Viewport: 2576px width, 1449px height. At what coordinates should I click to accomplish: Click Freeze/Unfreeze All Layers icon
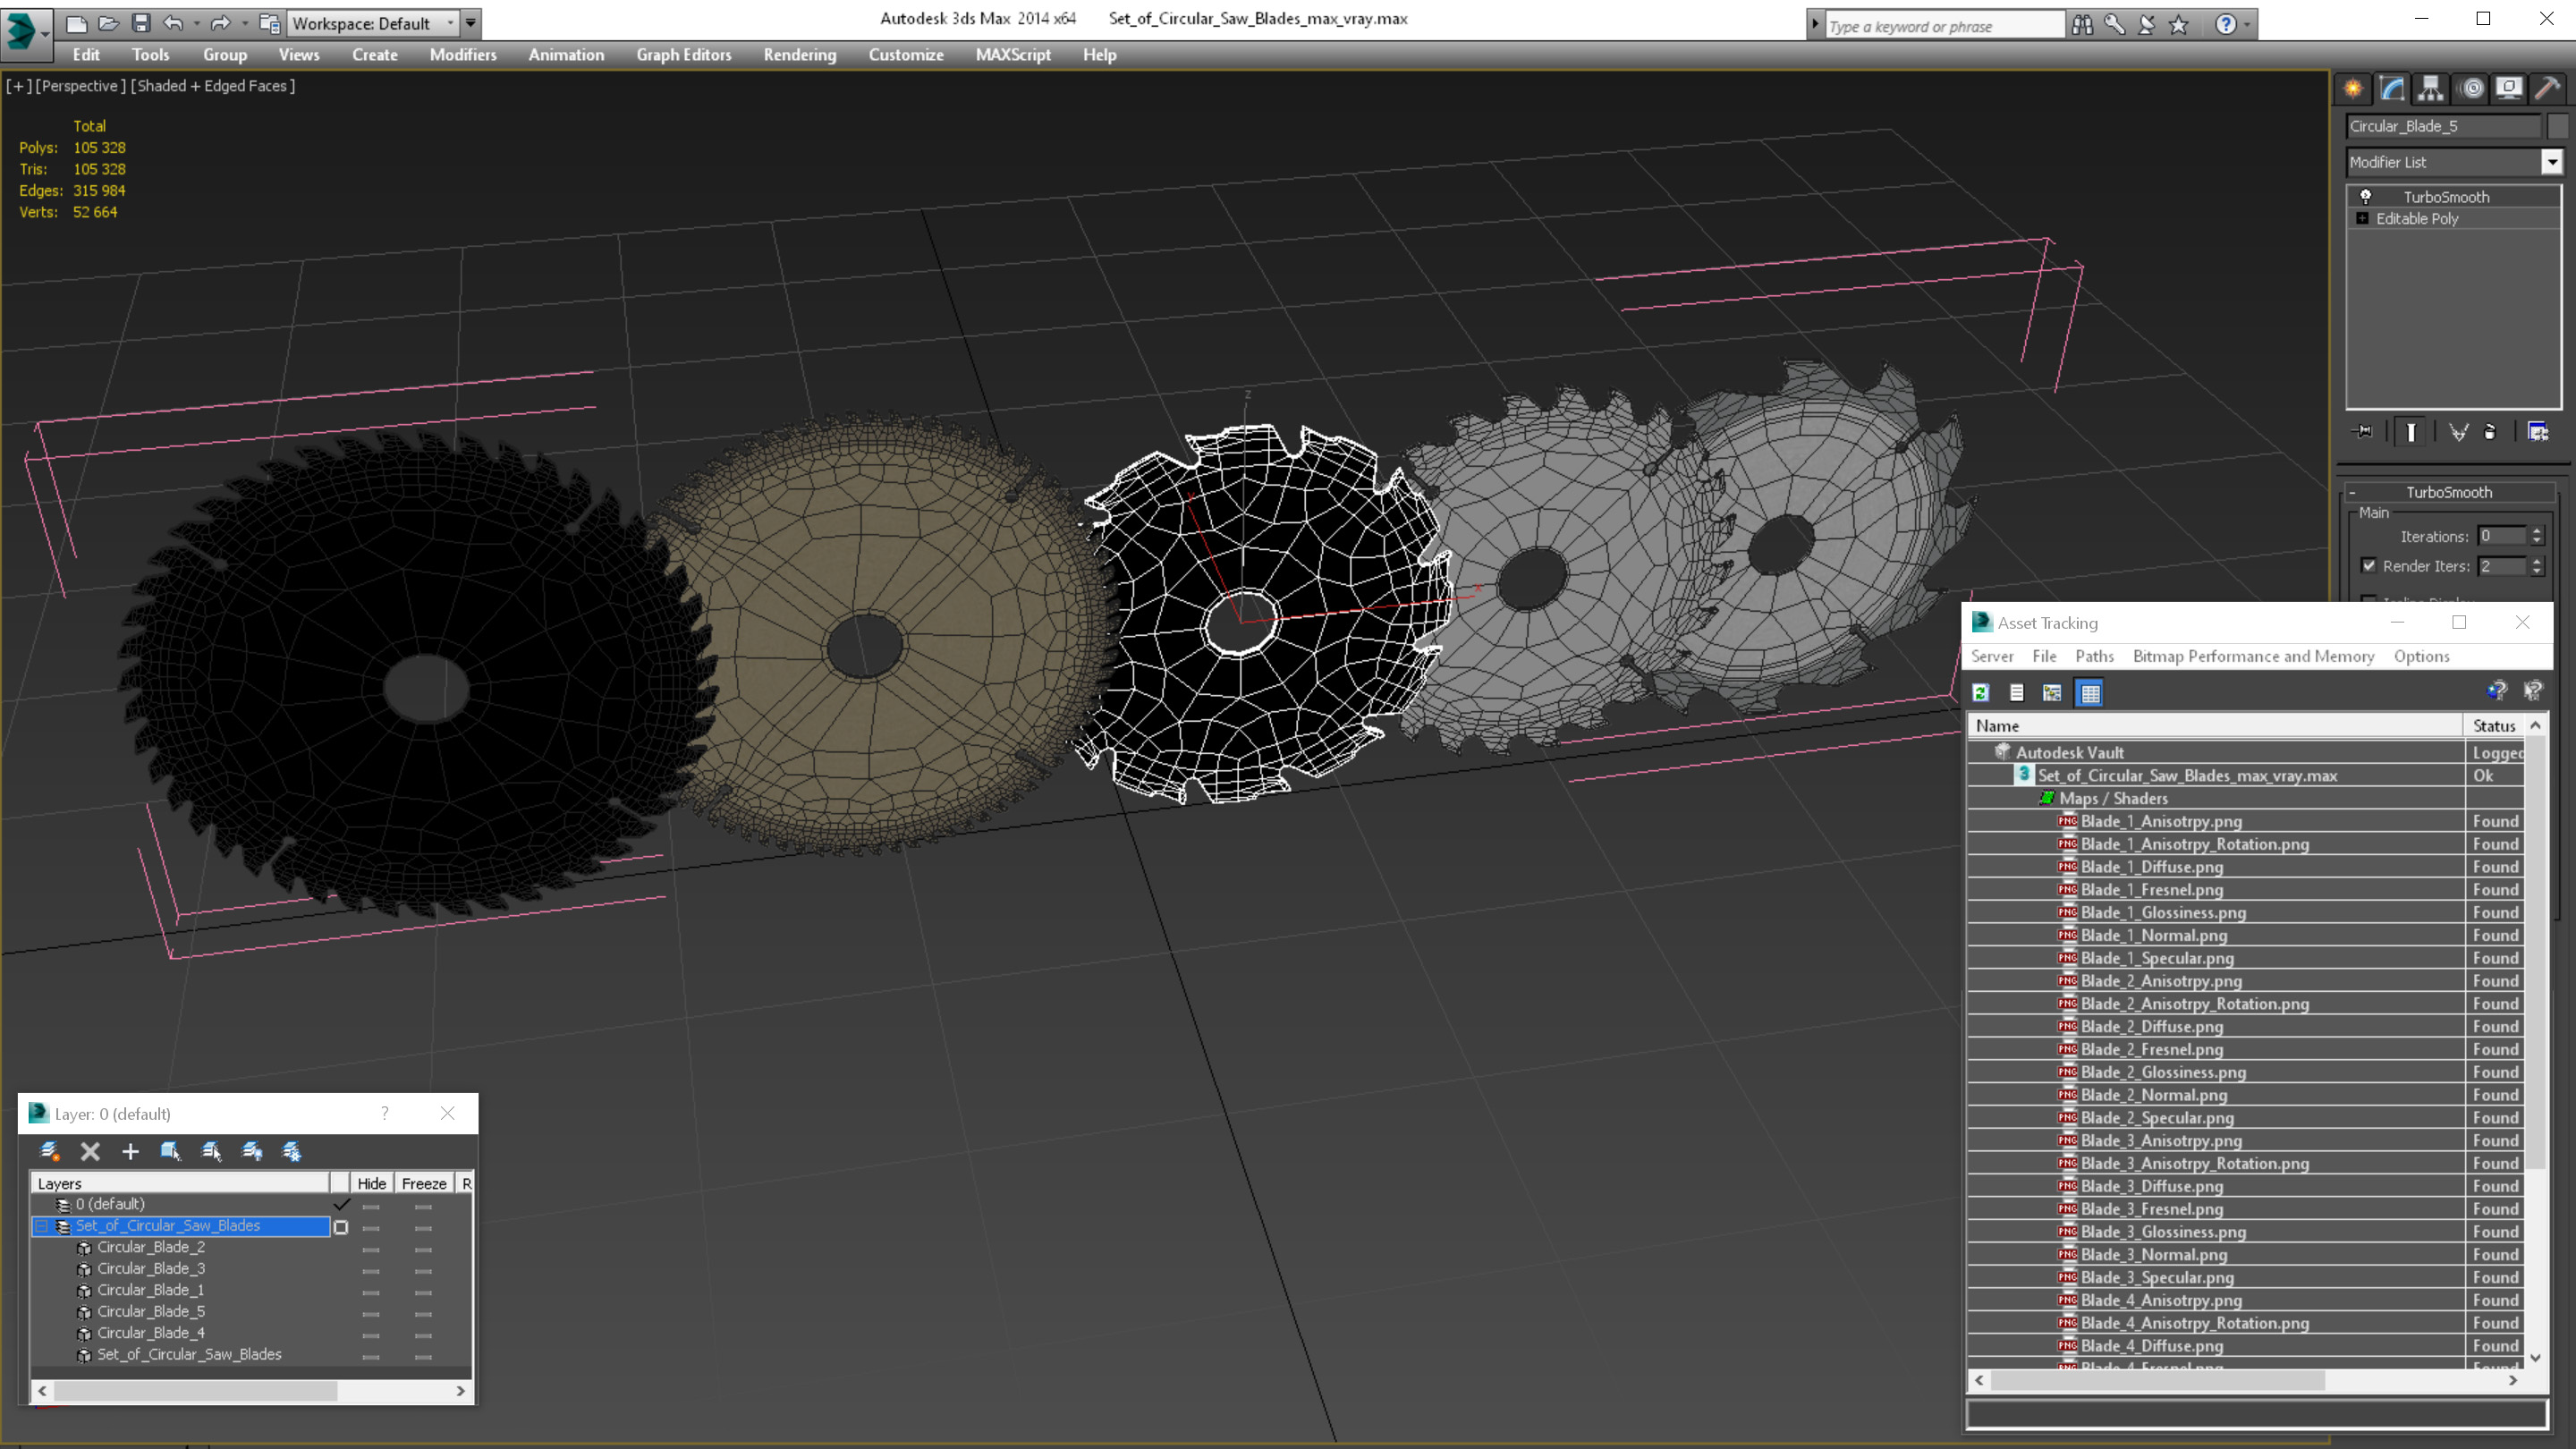pyautogui.click(x=292, y=1151)
